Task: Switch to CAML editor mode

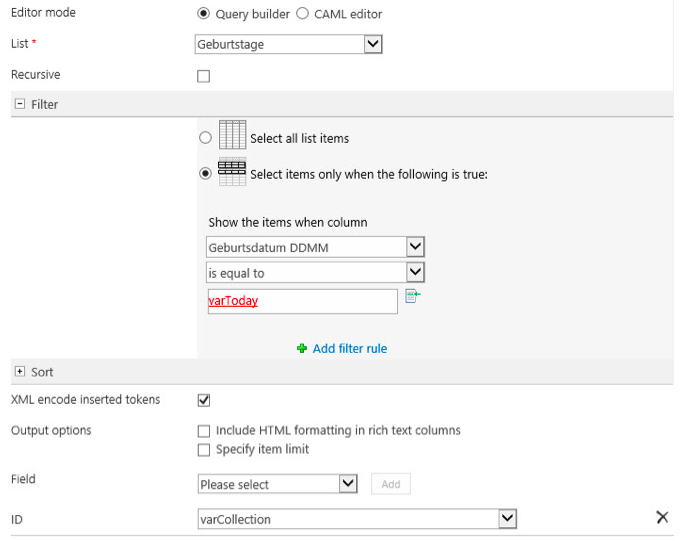Action: (302, 14)
